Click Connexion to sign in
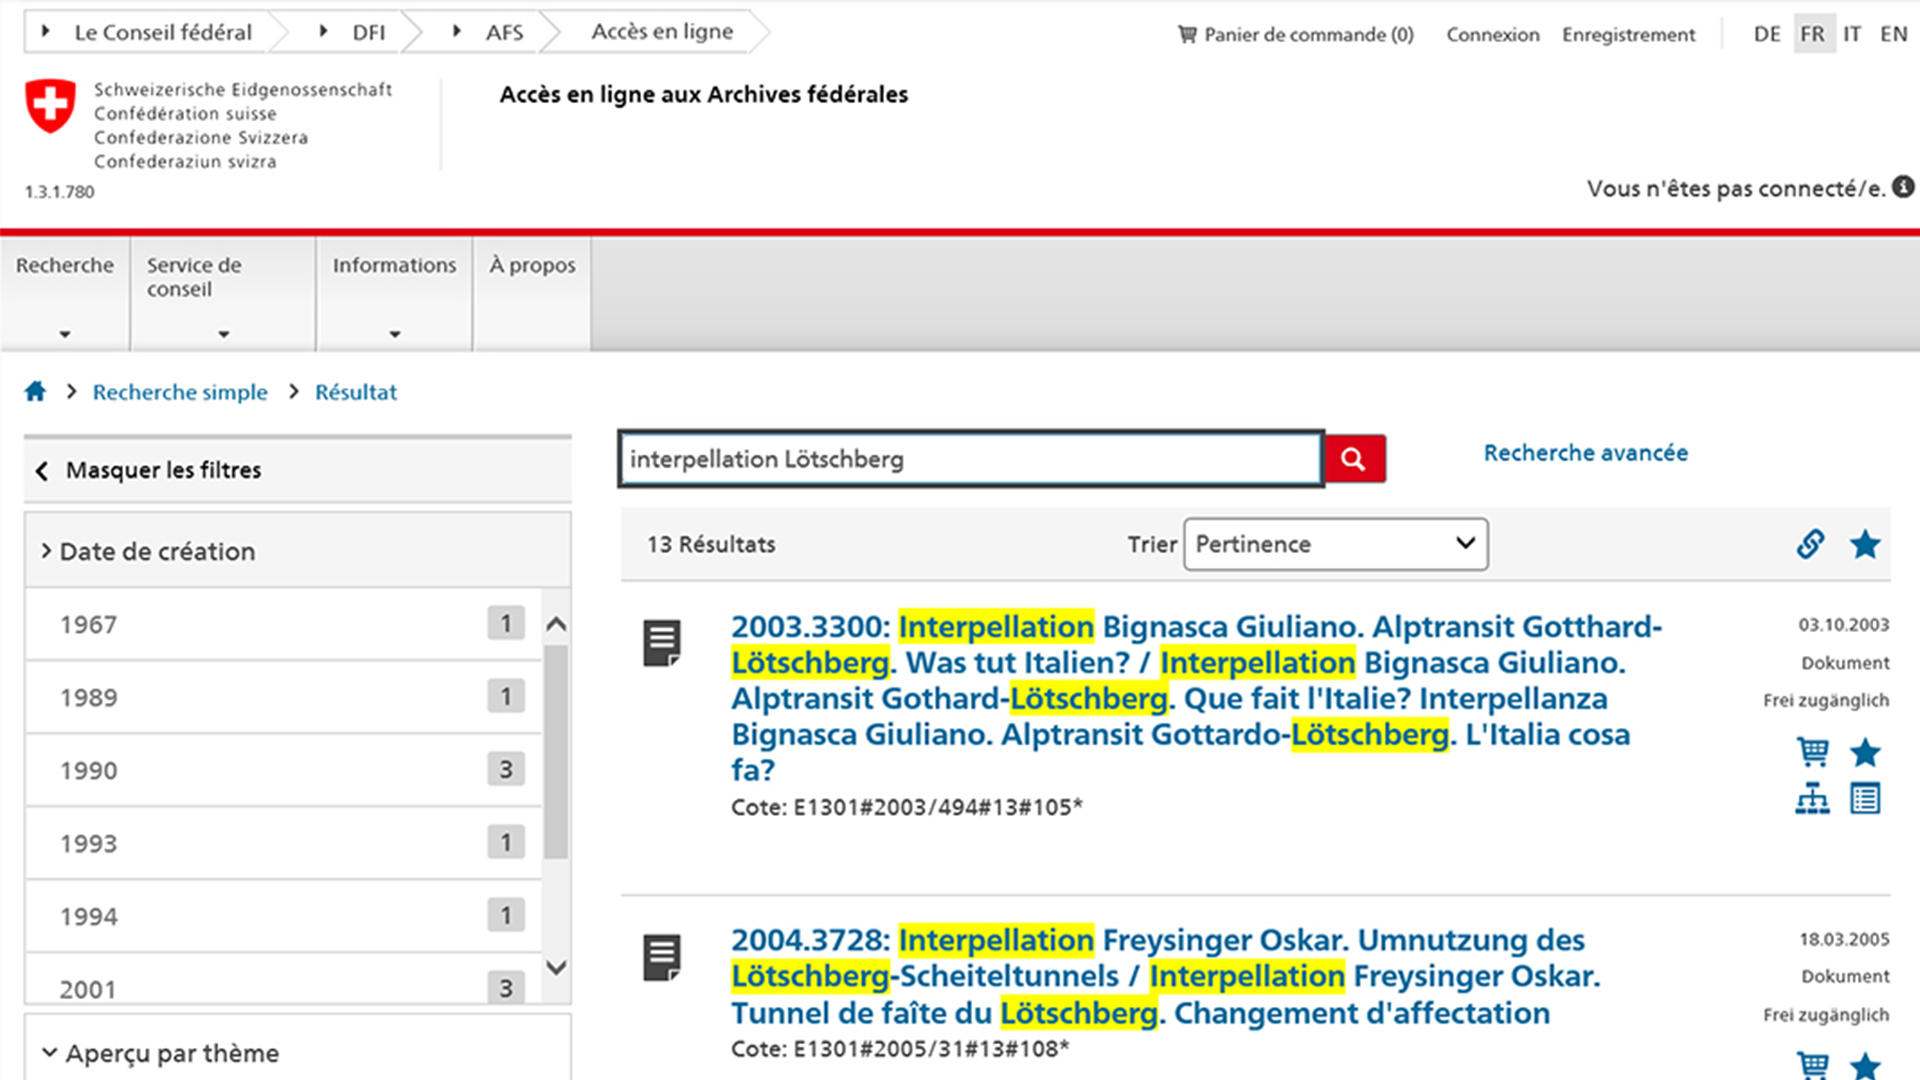Image resolution: width=1920 pixels, height=1080 pixels. tap(1491, 34)
